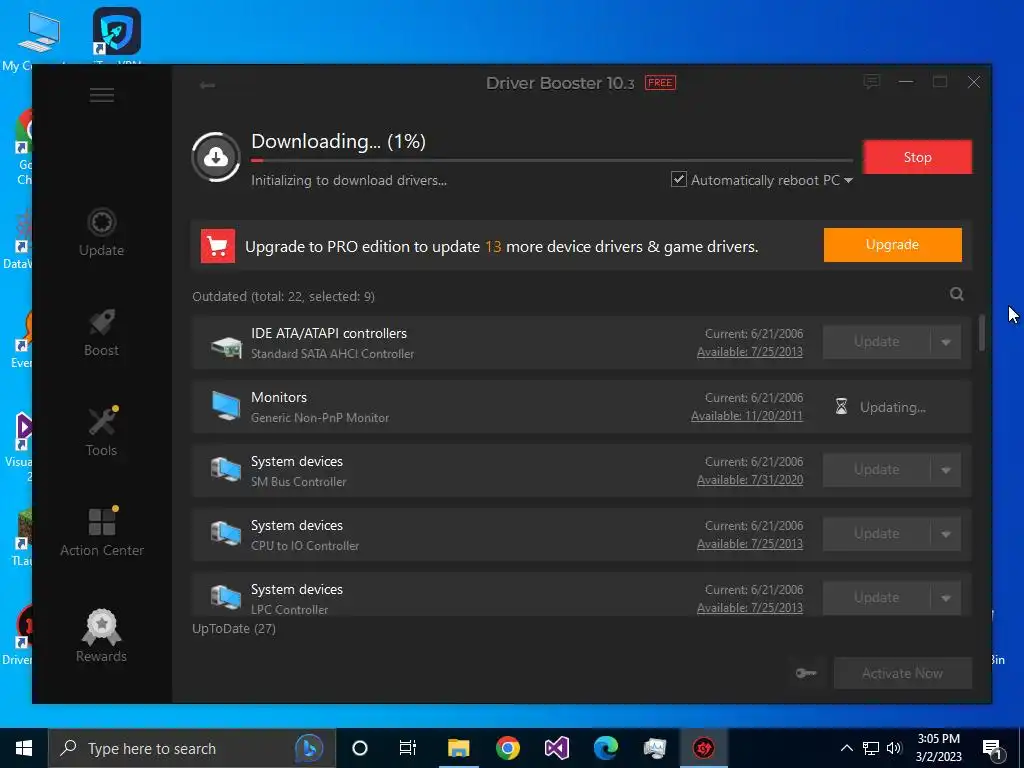This screenshot has width=1024, height=768.
Task: Click the Driver Booster taskbar icon
Action: pyautogui.click(x=703, y=748)
